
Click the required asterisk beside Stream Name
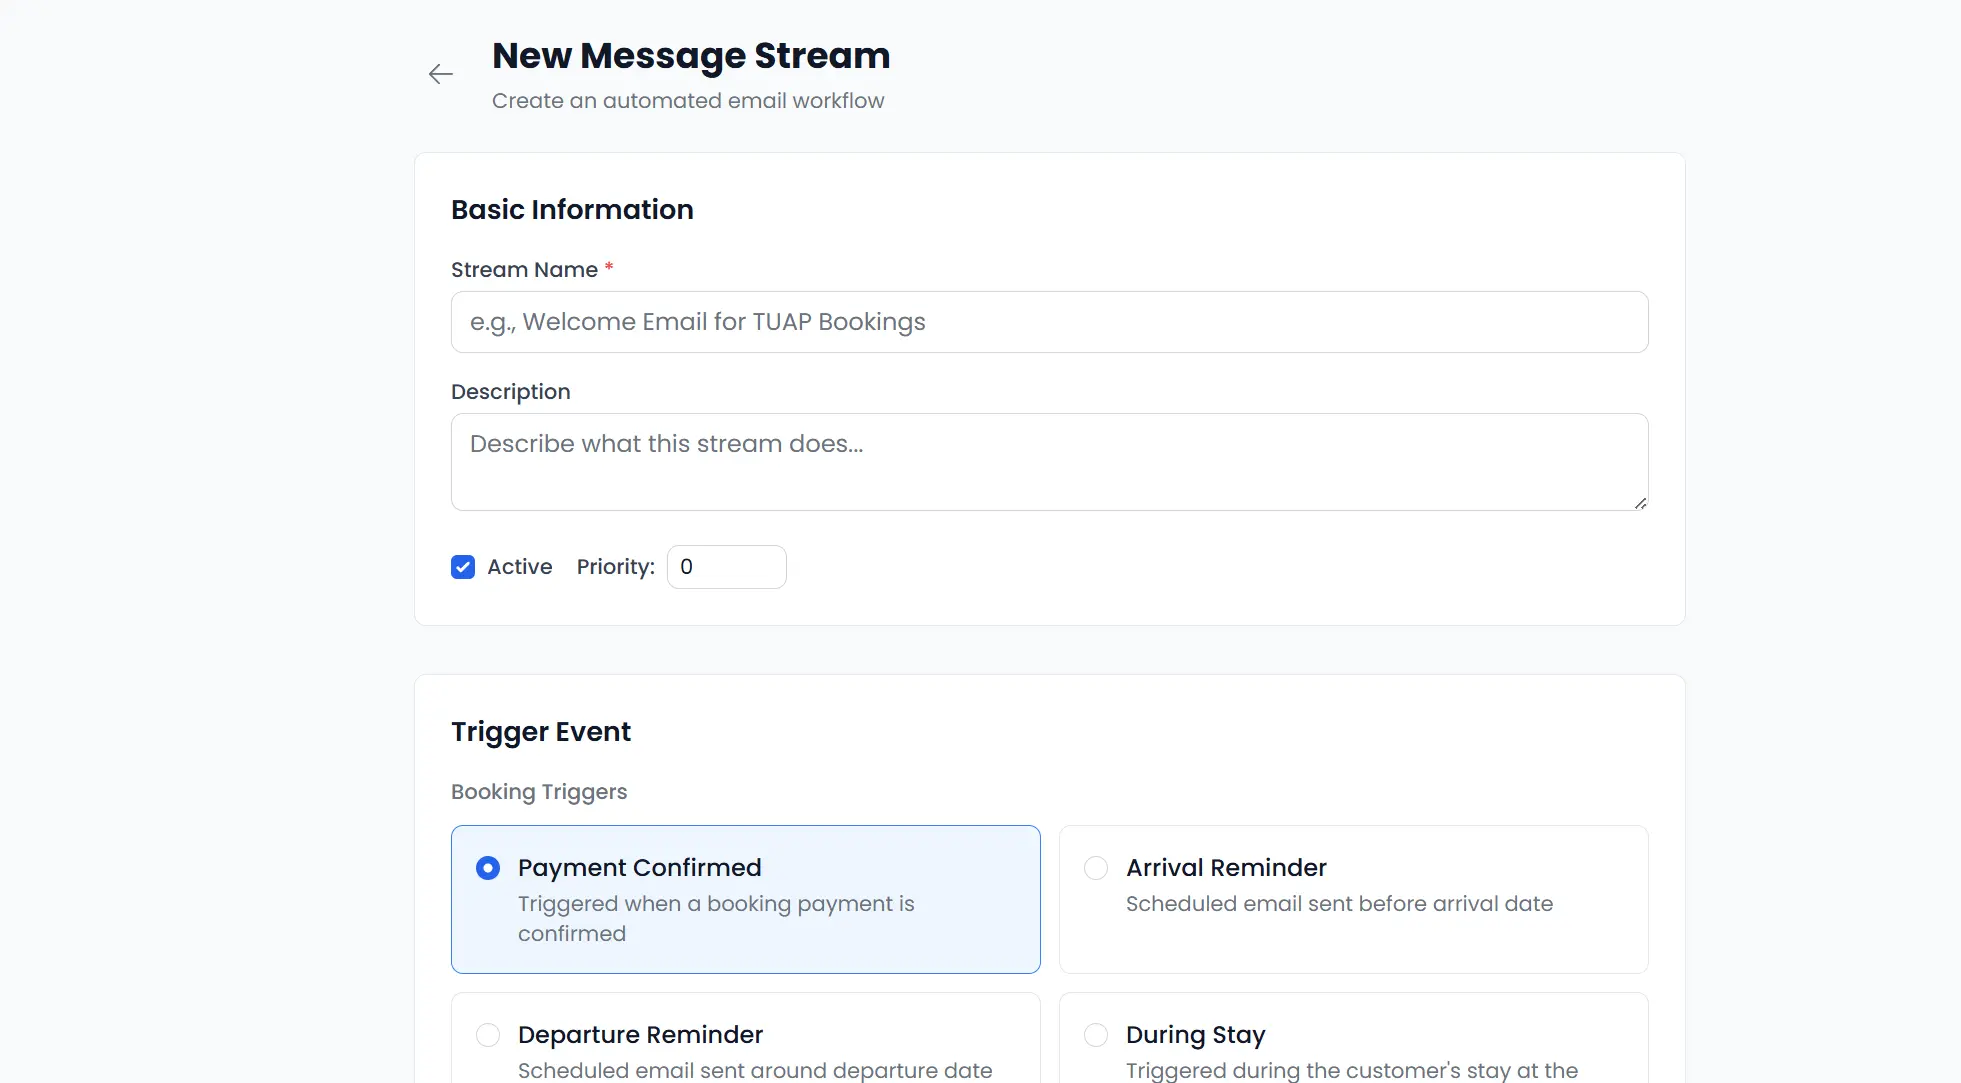[x=608, y=267]
